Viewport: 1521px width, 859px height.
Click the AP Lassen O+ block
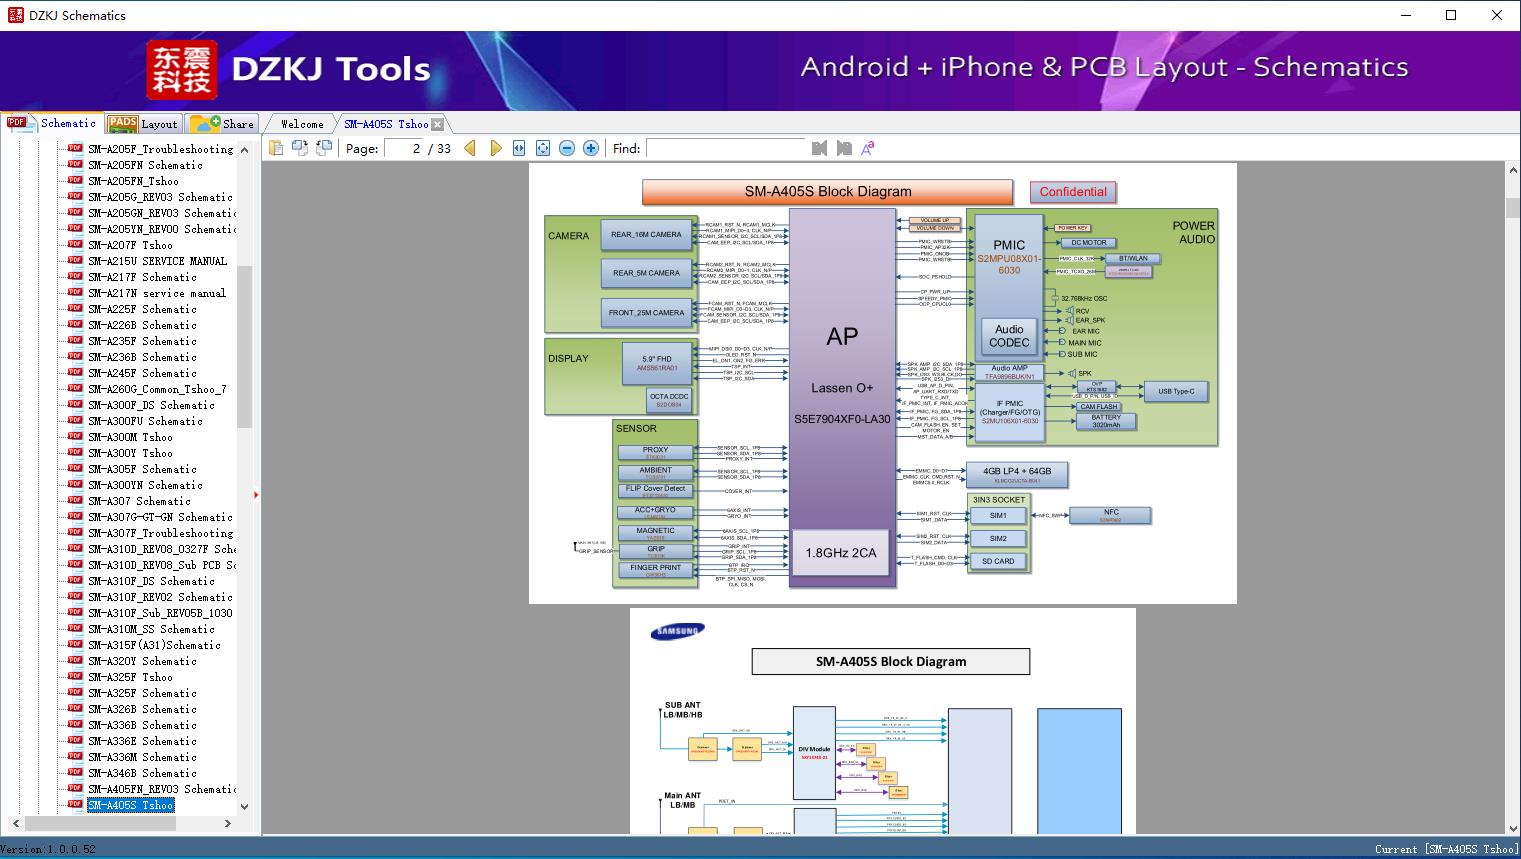(x=842, y=397)
